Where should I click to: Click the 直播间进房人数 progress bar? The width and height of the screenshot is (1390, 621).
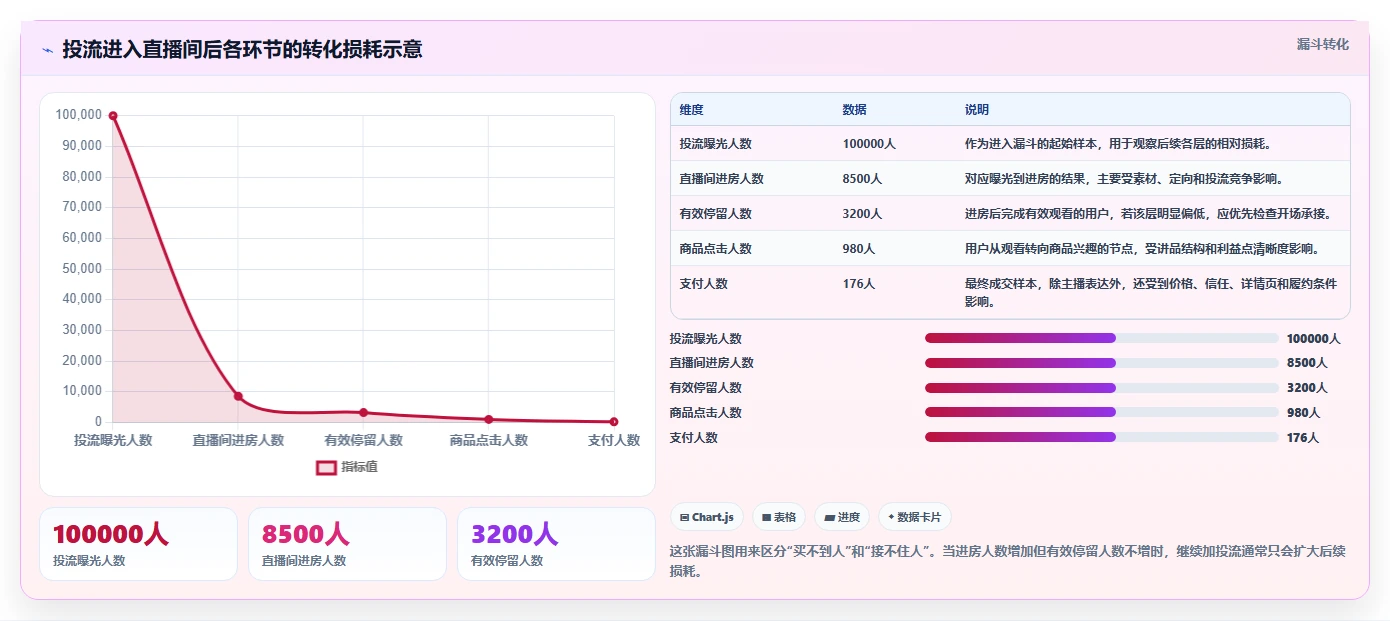1102,363
